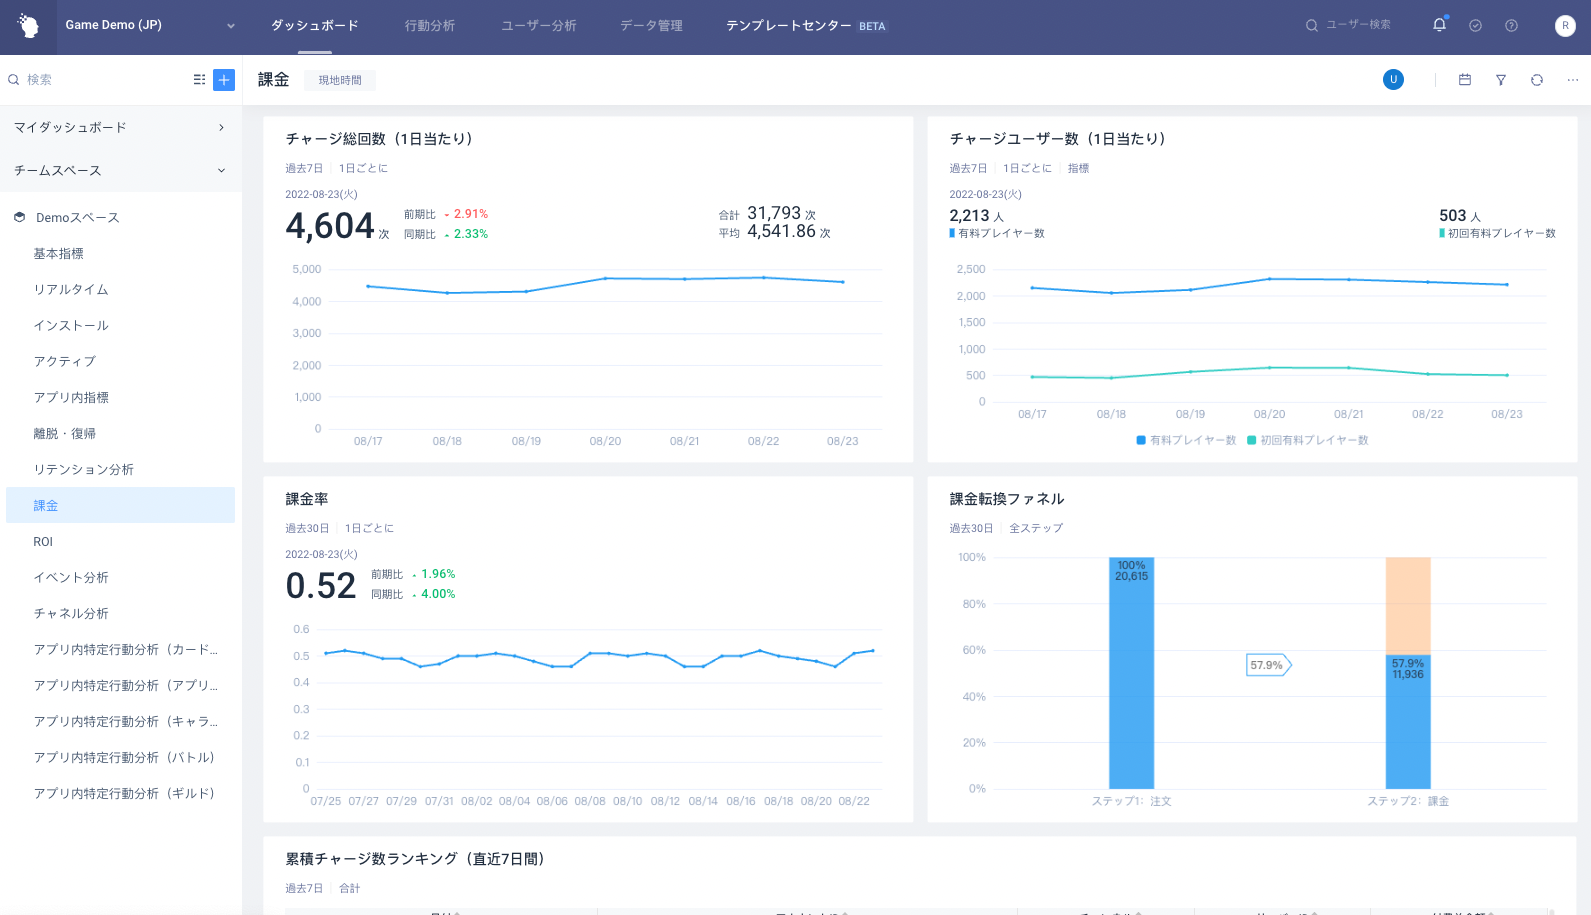1591x915 pixels.
Task: Select Demoスペース folder
Action: click(77, 218)
